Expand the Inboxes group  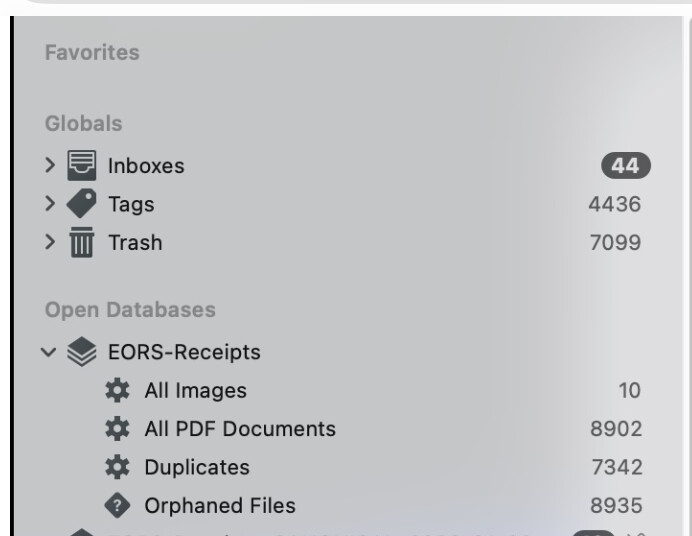coord(50,166)
